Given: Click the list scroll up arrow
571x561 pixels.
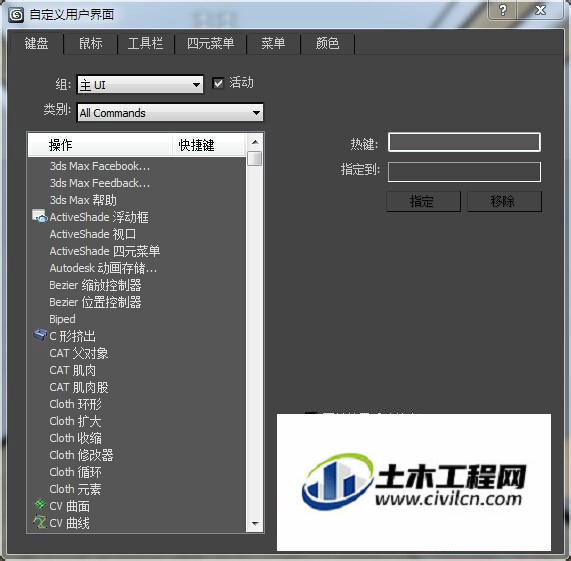Looking at the screenshot, I should pyautogui.click(x=255, y=142).
